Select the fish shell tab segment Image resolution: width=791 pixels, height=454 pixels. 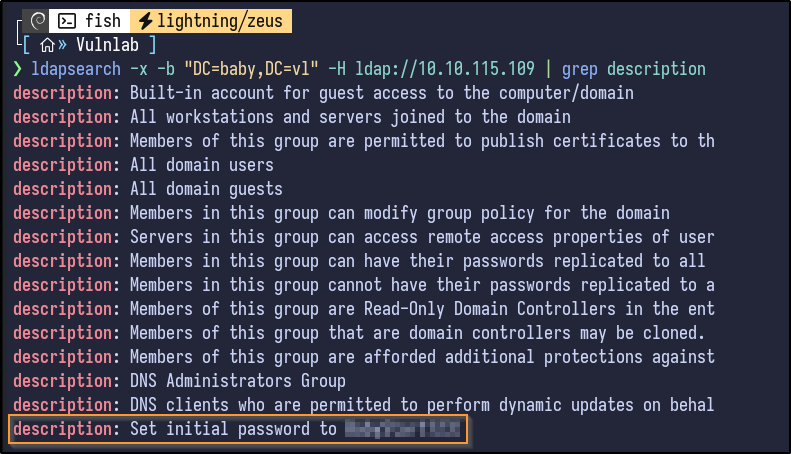tap(90, 20)
